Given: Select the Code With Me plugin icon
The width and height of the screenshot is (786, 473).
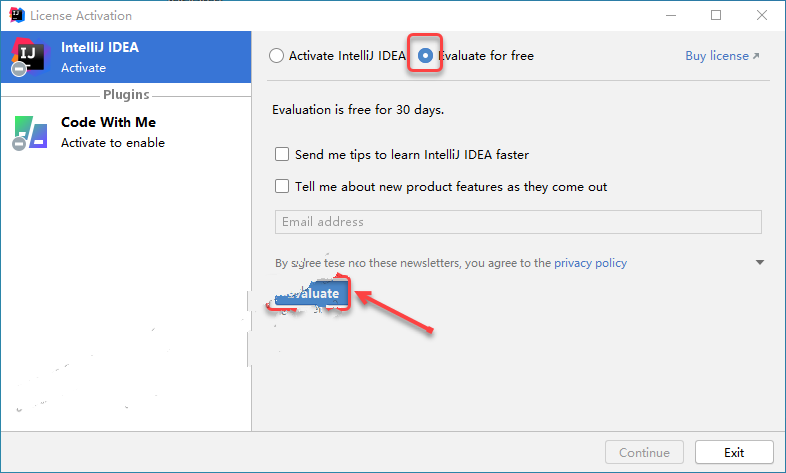Looking at the screenshot, I should pyautogui.click(x=30, y=133).
